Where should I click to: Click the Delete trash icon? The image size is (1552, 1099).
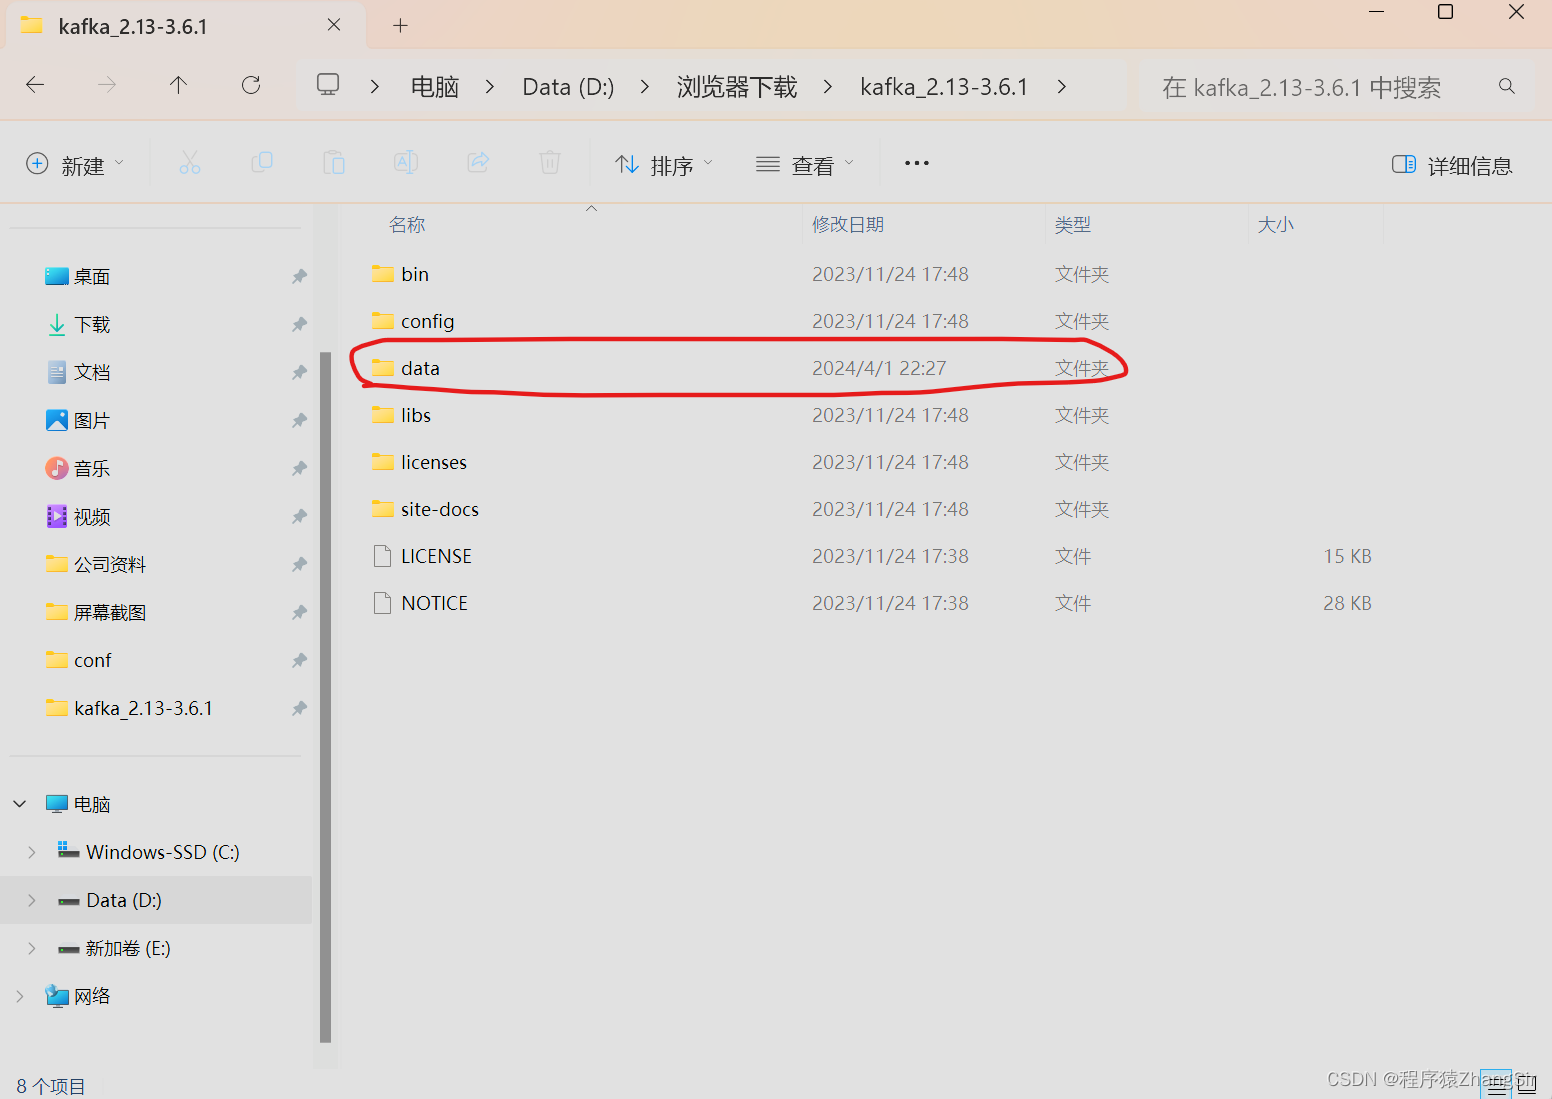tap(550, 163)
